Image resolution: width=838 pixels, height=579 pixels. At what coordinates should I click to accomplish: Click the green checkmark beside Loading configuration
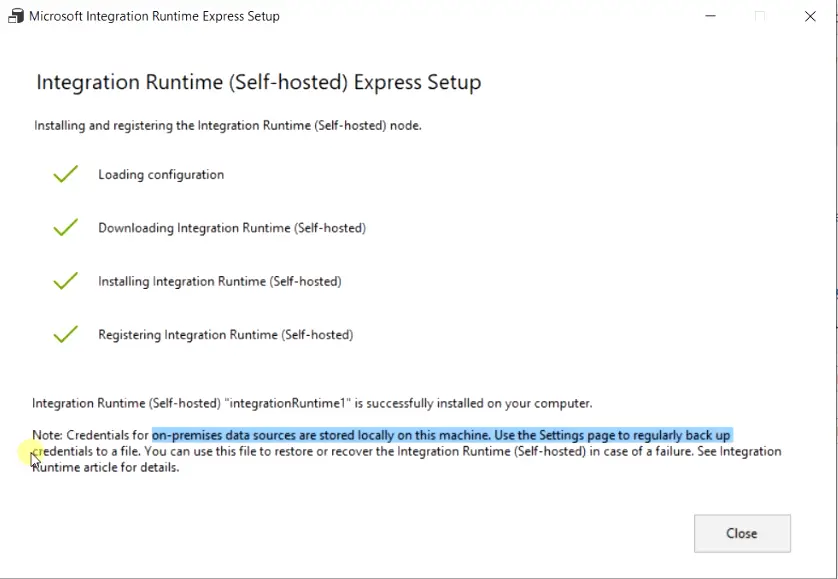pyautogui.click(x=66, y=174)
